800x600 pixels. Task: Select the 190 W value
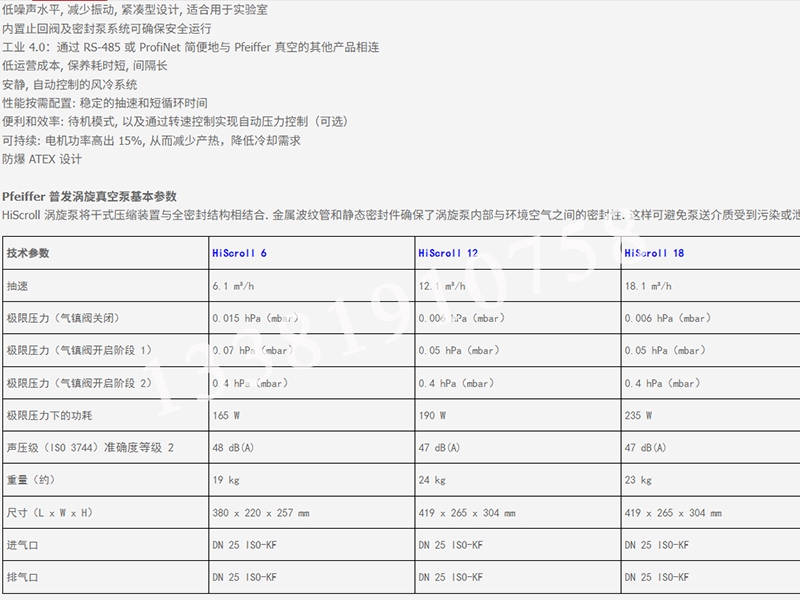pos(432,415)
